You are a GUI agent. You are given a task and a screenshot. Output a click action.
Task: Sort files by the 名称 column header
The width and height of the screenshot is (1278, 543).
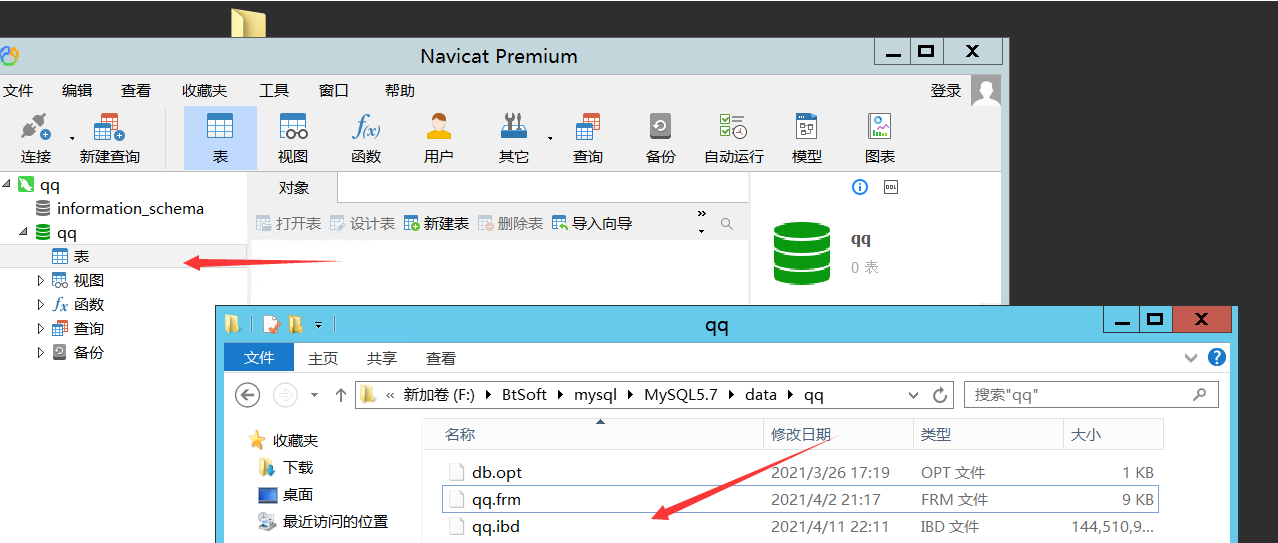[460, 435]
